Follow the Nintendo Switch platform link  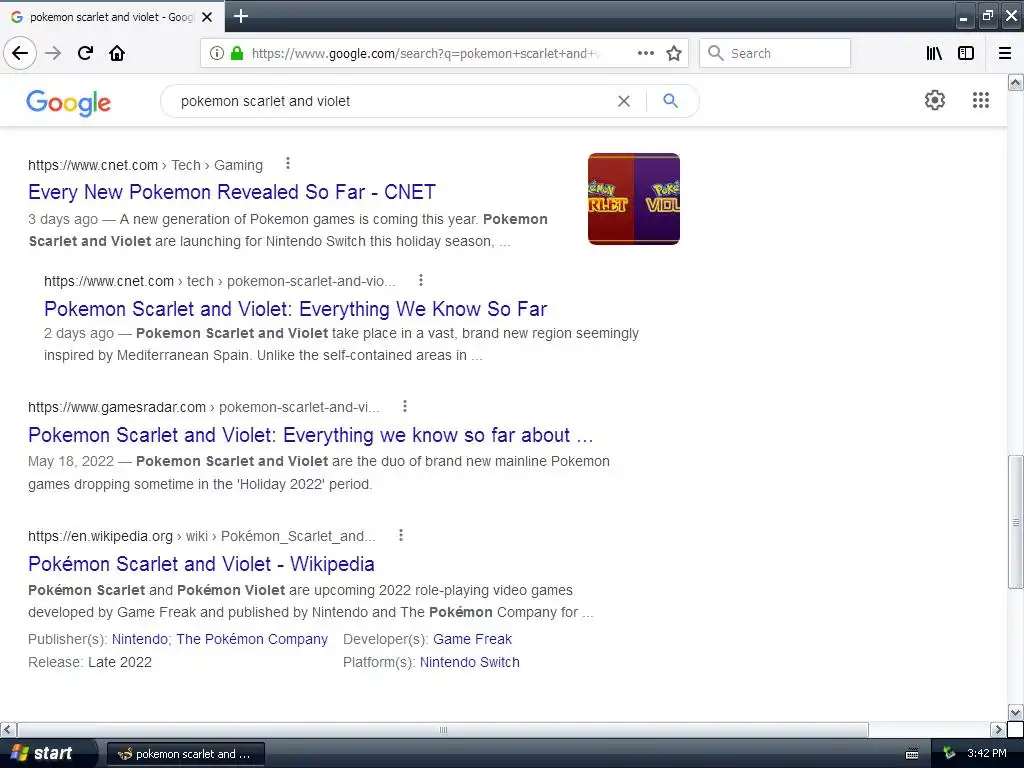point(470,662)
